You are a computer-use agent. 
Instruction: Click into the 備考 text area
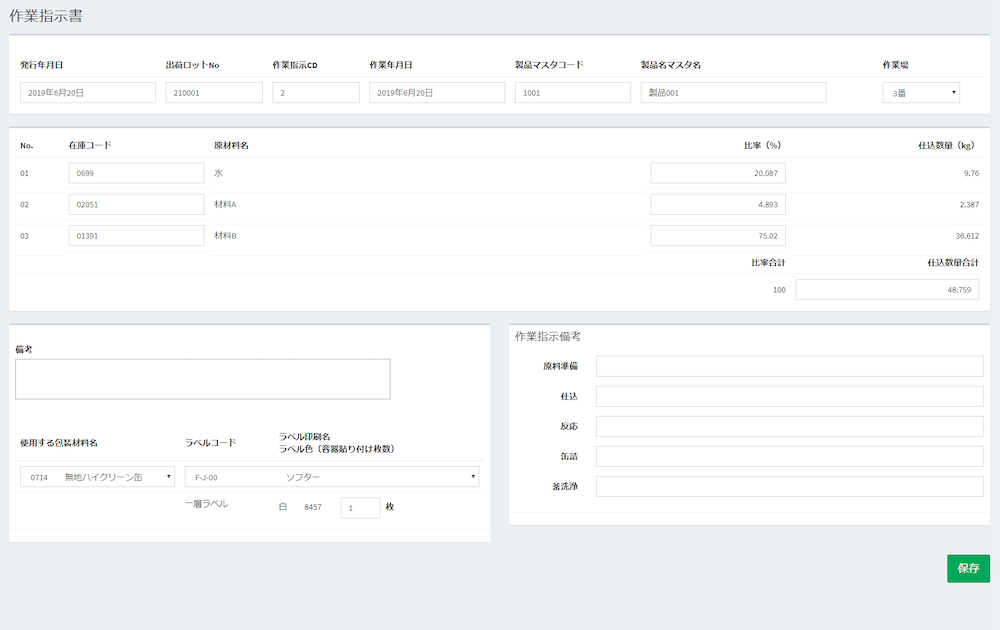(x=202, y=379)
